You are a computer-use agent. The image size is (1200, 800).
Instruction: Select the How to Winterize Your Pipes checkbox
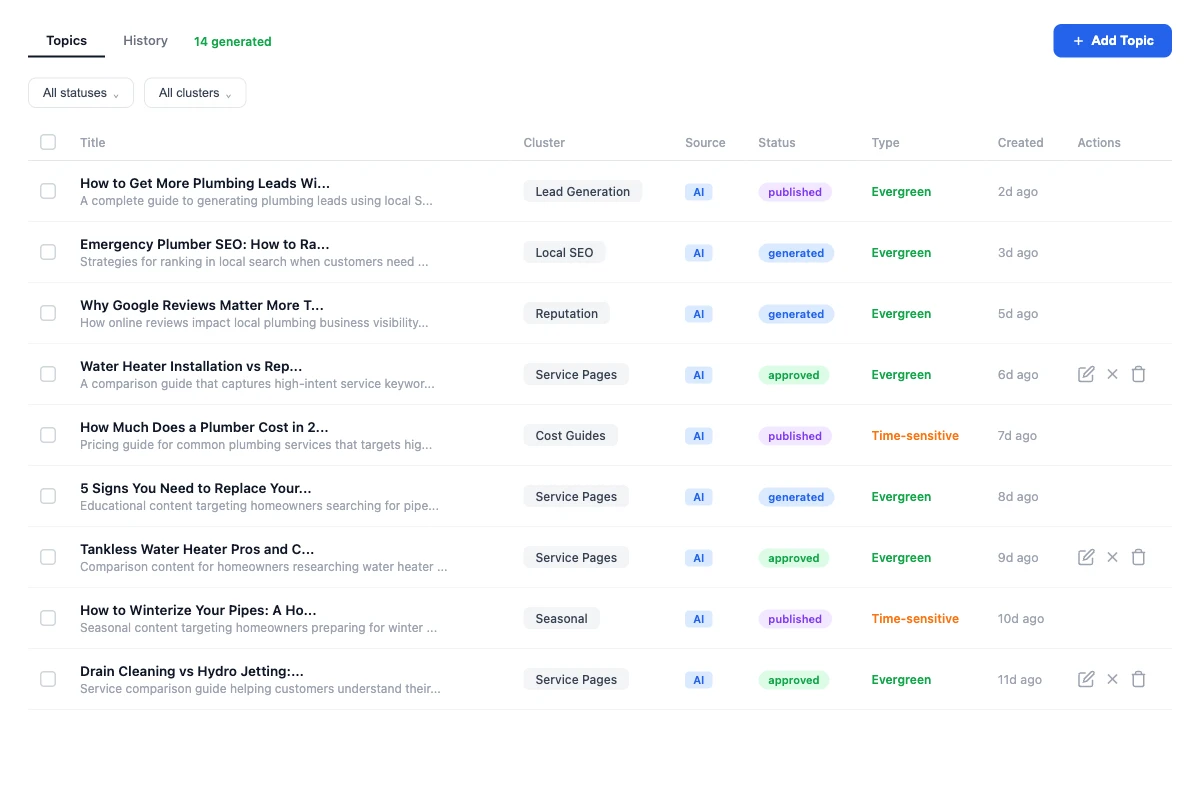(x=48, y=618)
